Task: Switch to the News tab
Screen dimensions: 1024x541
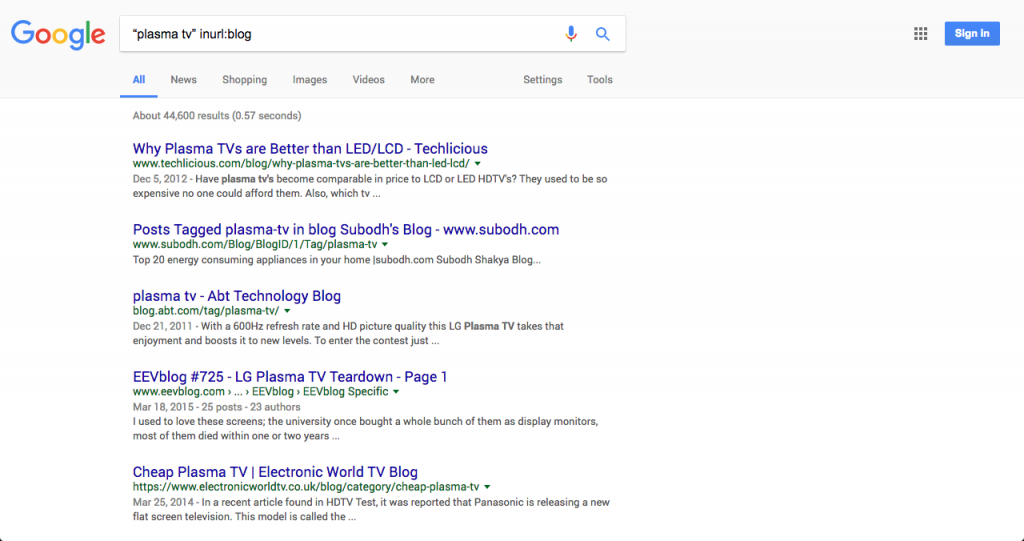Action: pyautogui.click(x=184, y=80)
